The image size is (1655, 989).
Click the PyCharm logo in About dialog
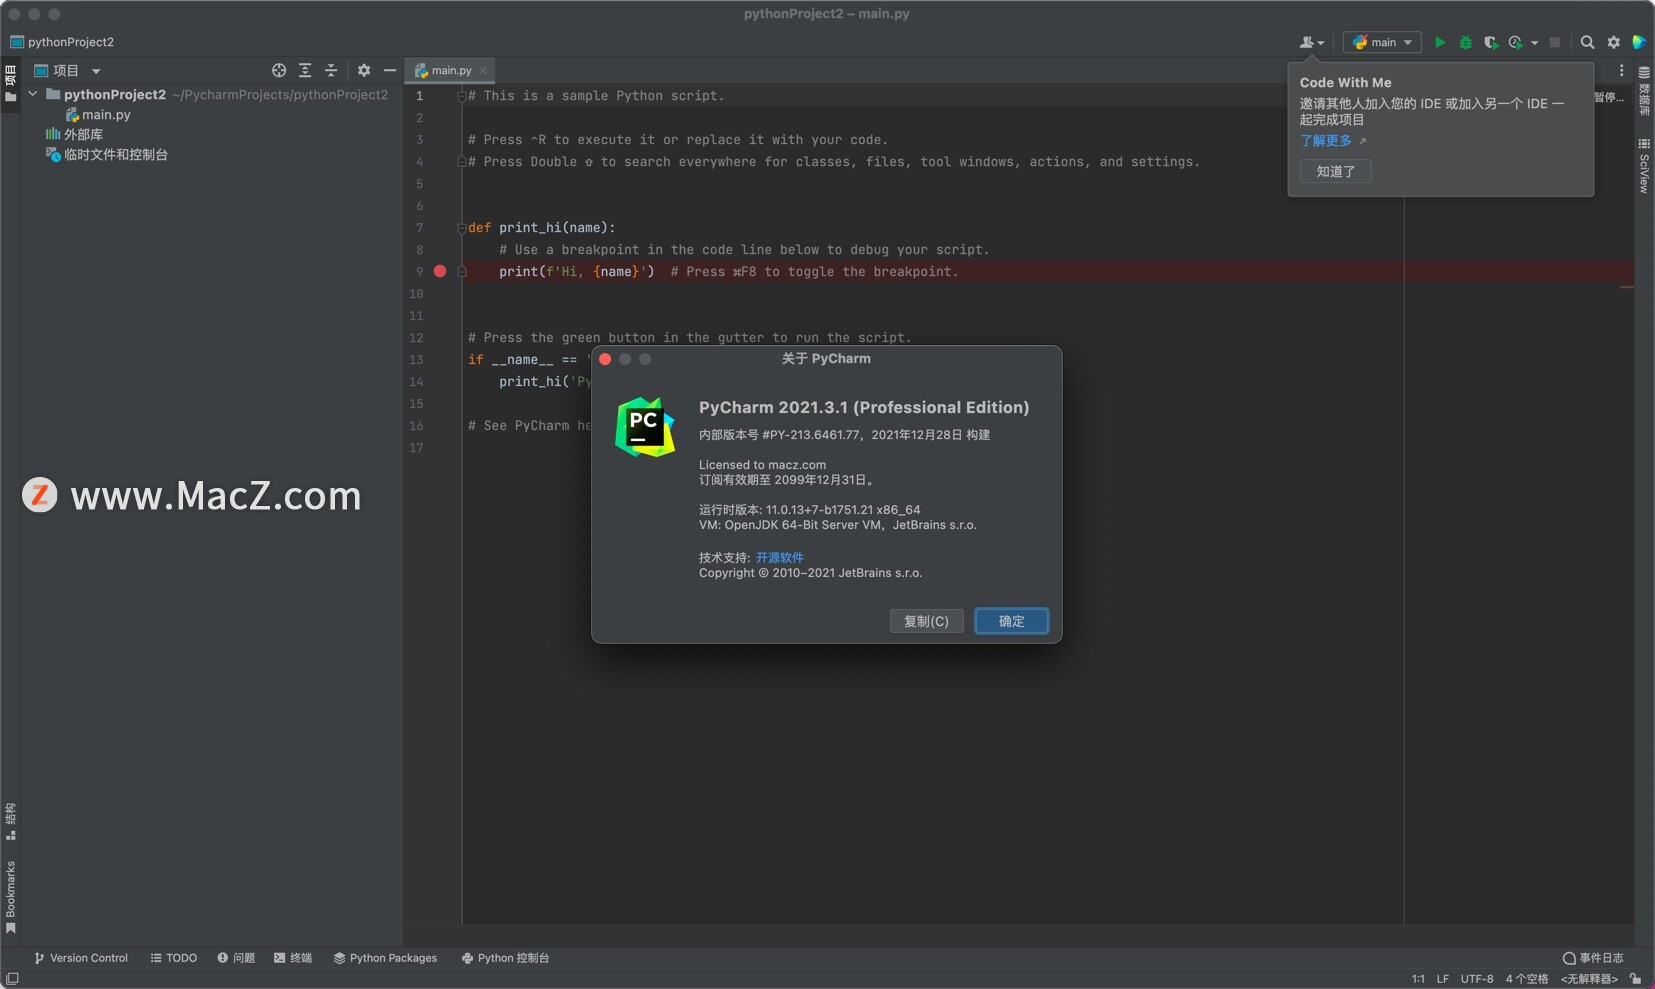(644, 427)
